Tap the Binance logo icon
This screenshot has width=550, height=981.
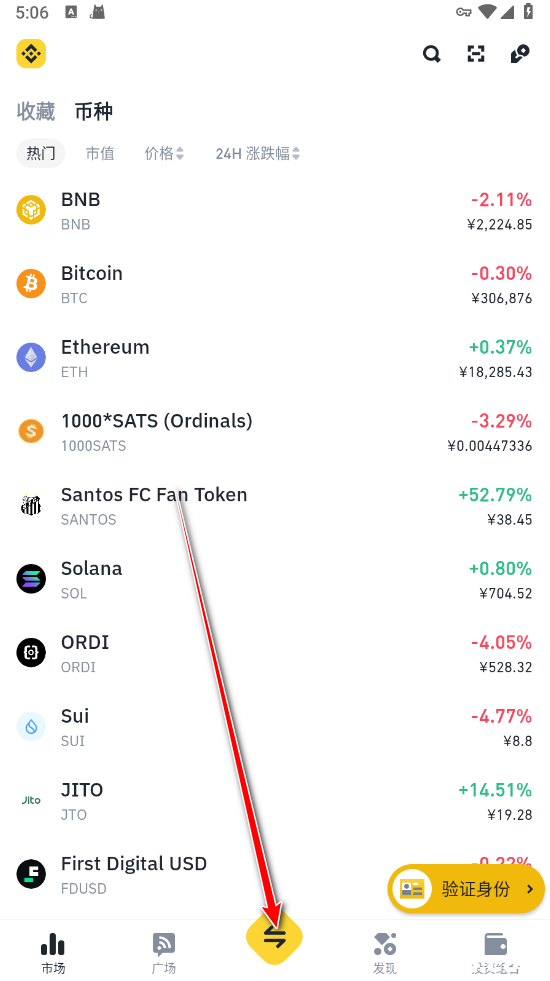(31, 54)
